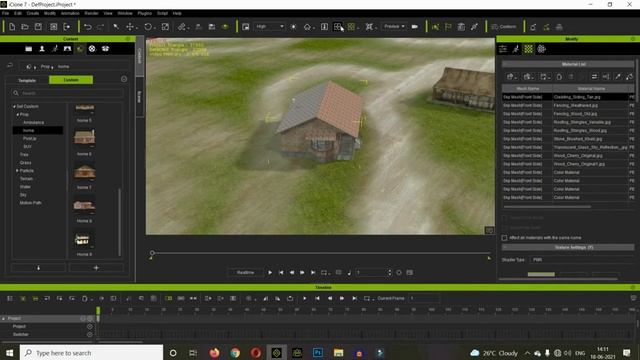640x360 pixels.
Task: Open the Modify attribute sliders tab
Action: coord(503,49)
